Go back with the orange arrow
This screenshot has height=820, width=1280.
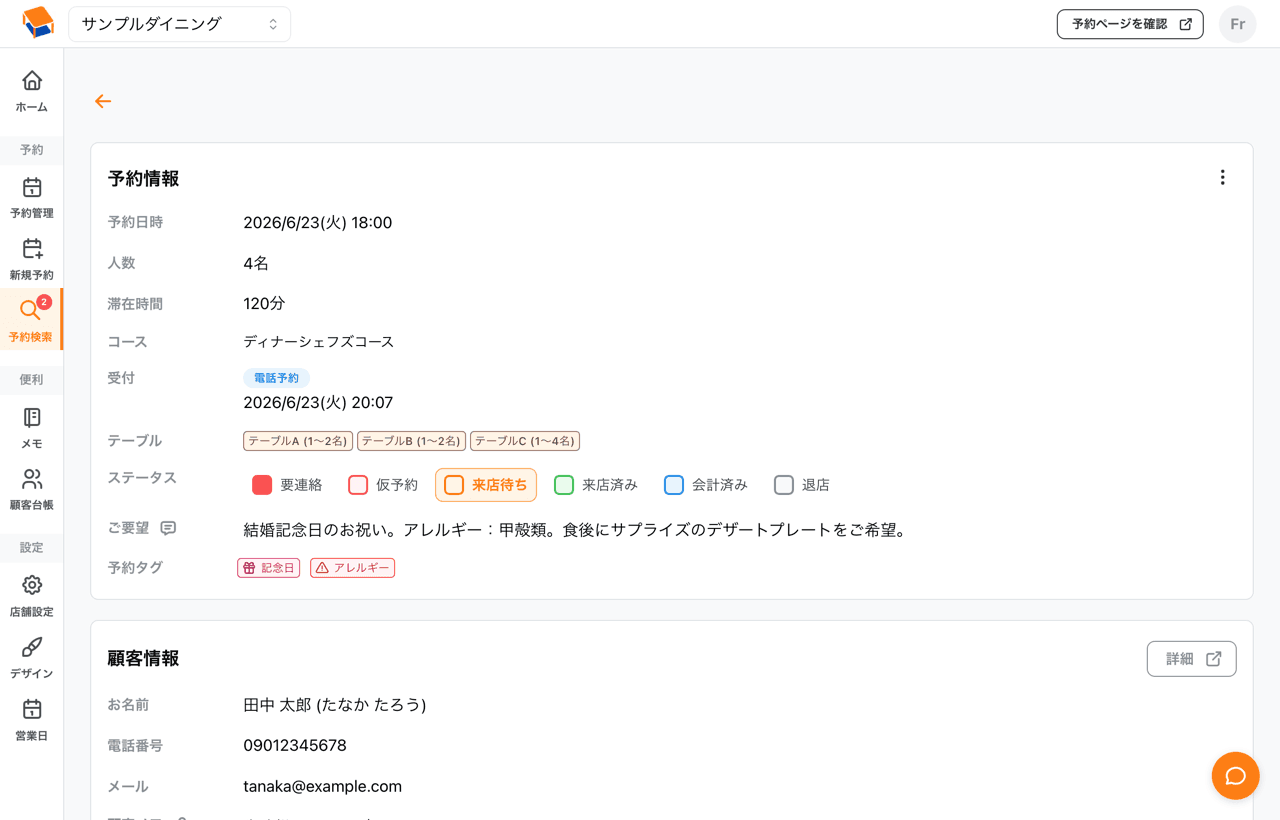coord(103,101)
